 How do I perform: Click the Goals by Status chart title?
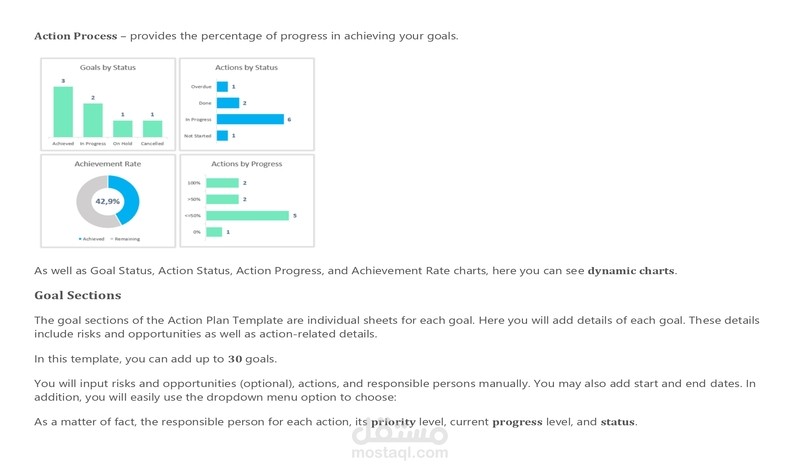[108, 67]
